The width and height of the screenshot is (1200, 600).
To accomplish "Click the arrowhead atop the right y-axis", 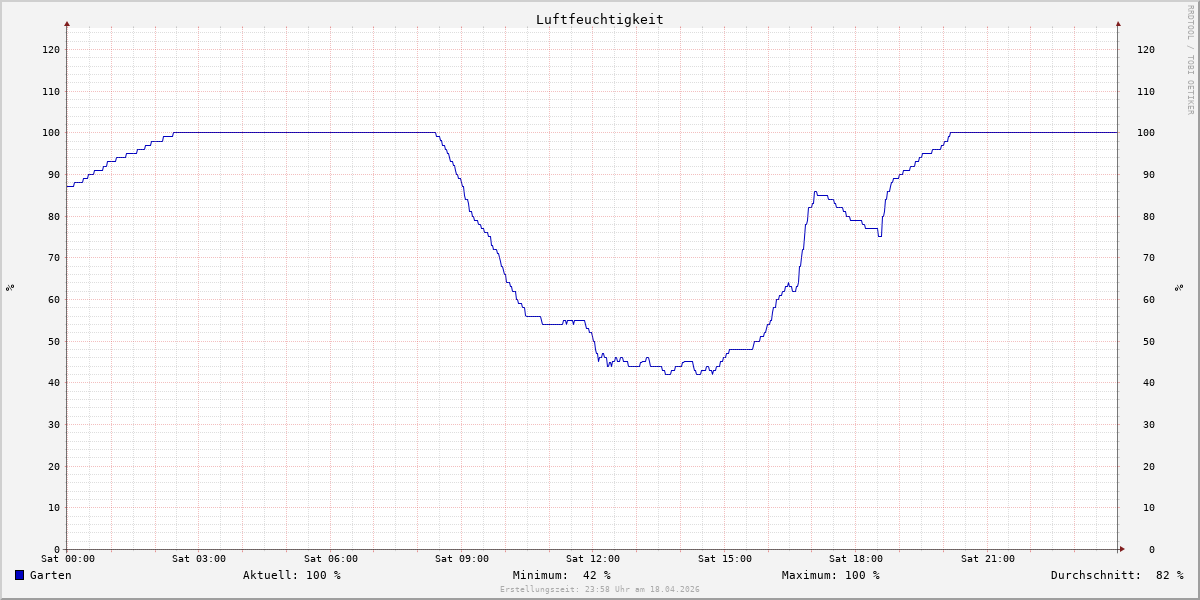I will 1118,23.
